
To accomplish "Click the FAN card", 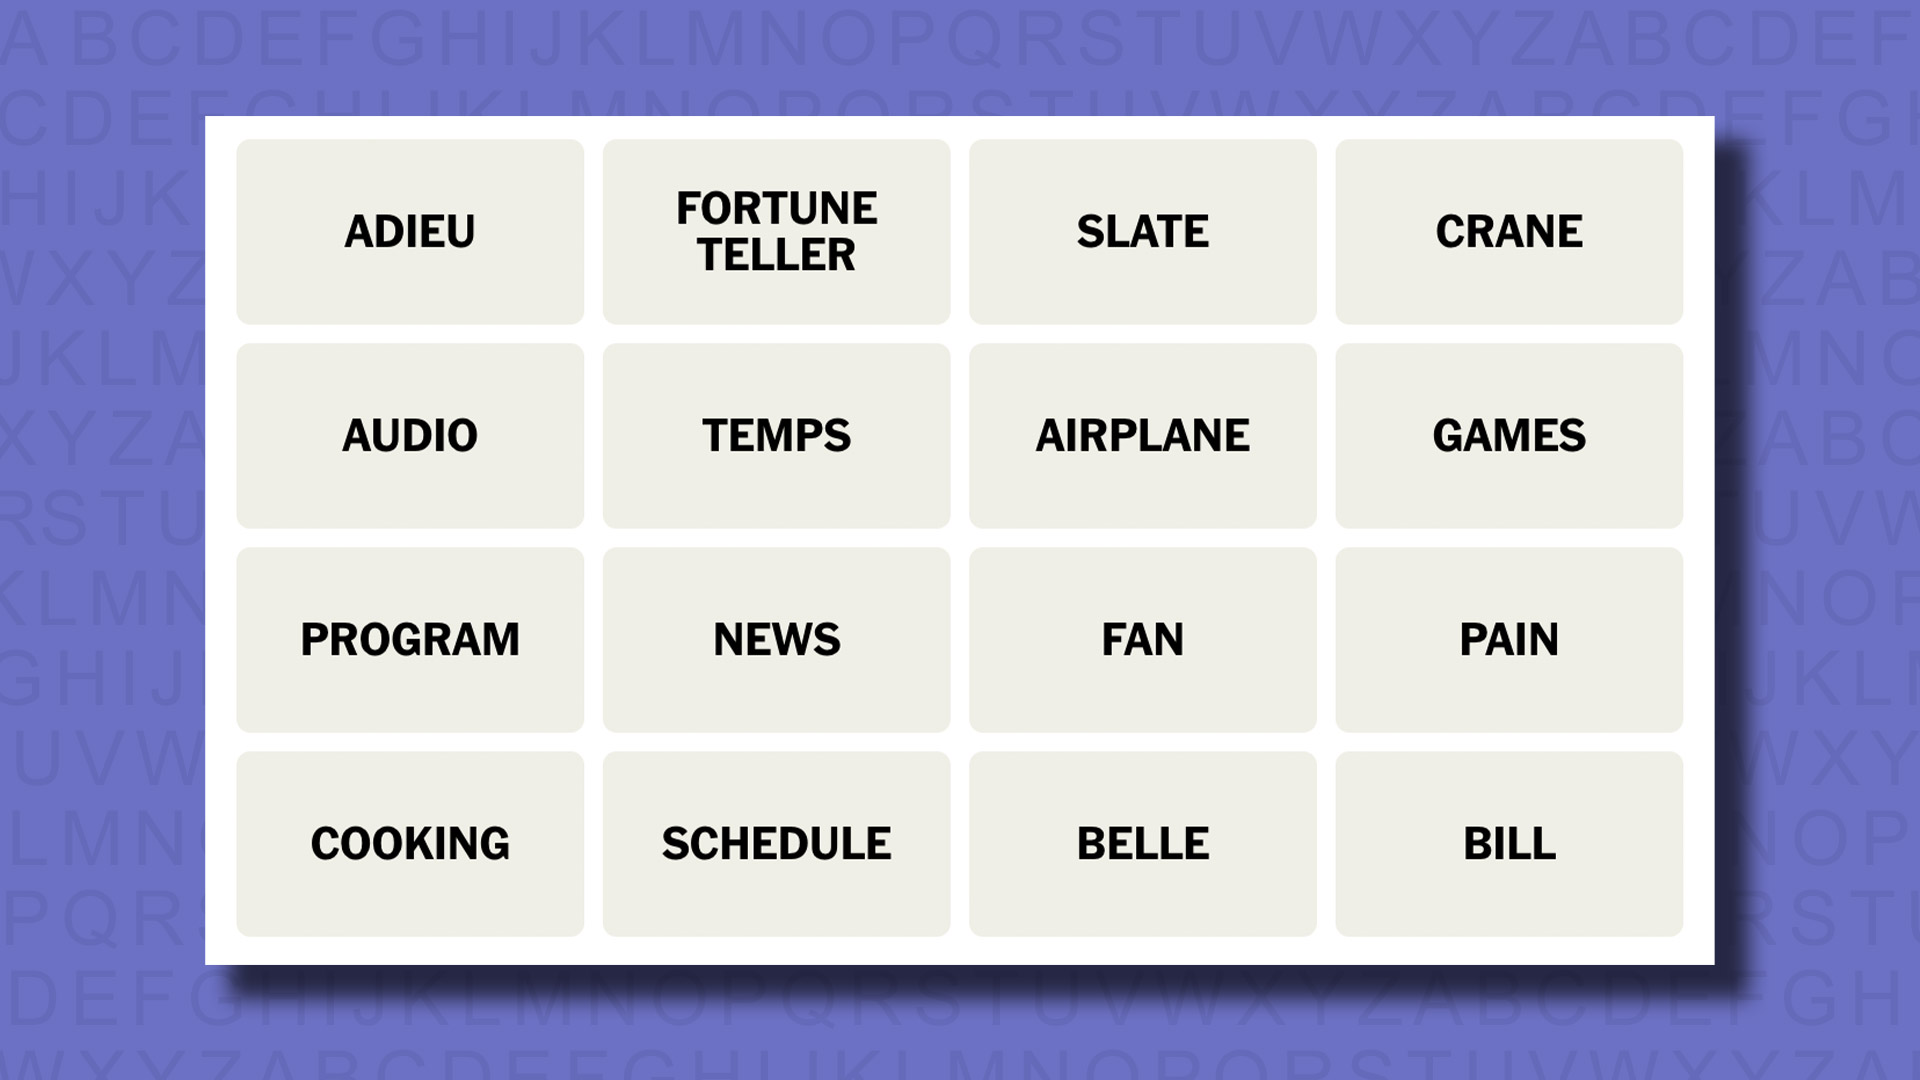I will pyautogui.click(x=1142, y=638).
